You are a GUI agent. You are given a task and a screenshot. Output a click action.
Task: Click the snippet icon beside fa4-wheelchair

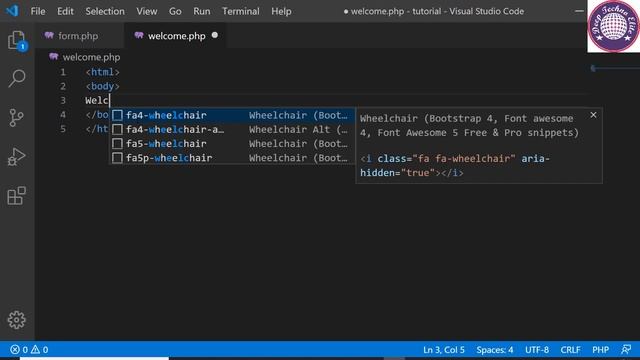[x=118, y=116]
